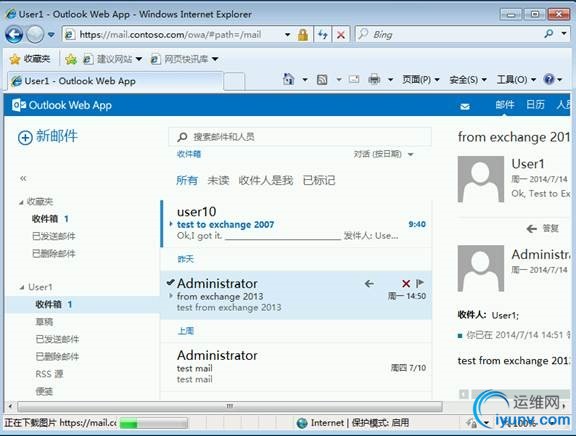Open the user10 test to exchange 2007 message

tap(296, 224)
